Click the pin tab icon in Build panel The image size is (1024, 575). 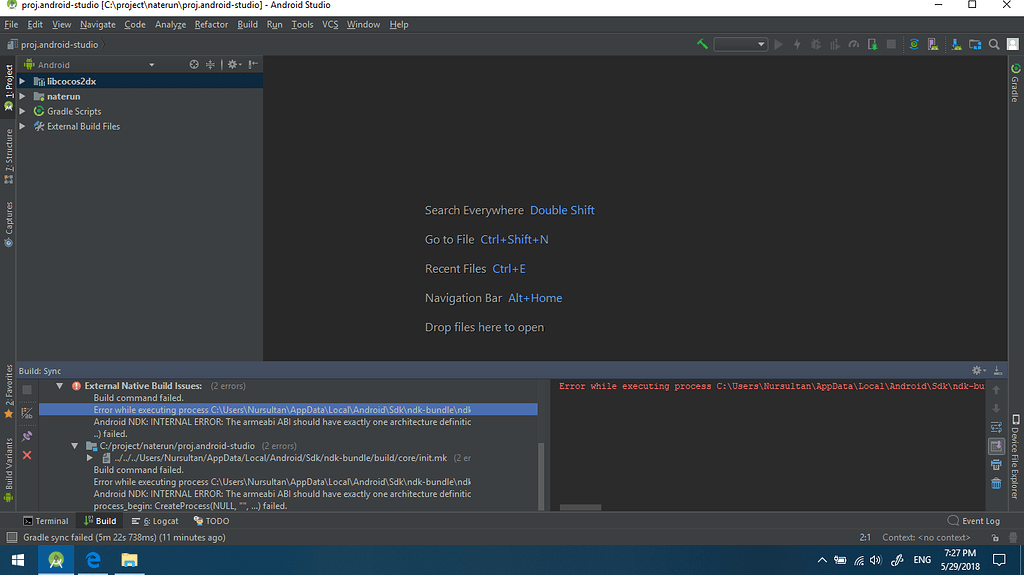[27, 436]
